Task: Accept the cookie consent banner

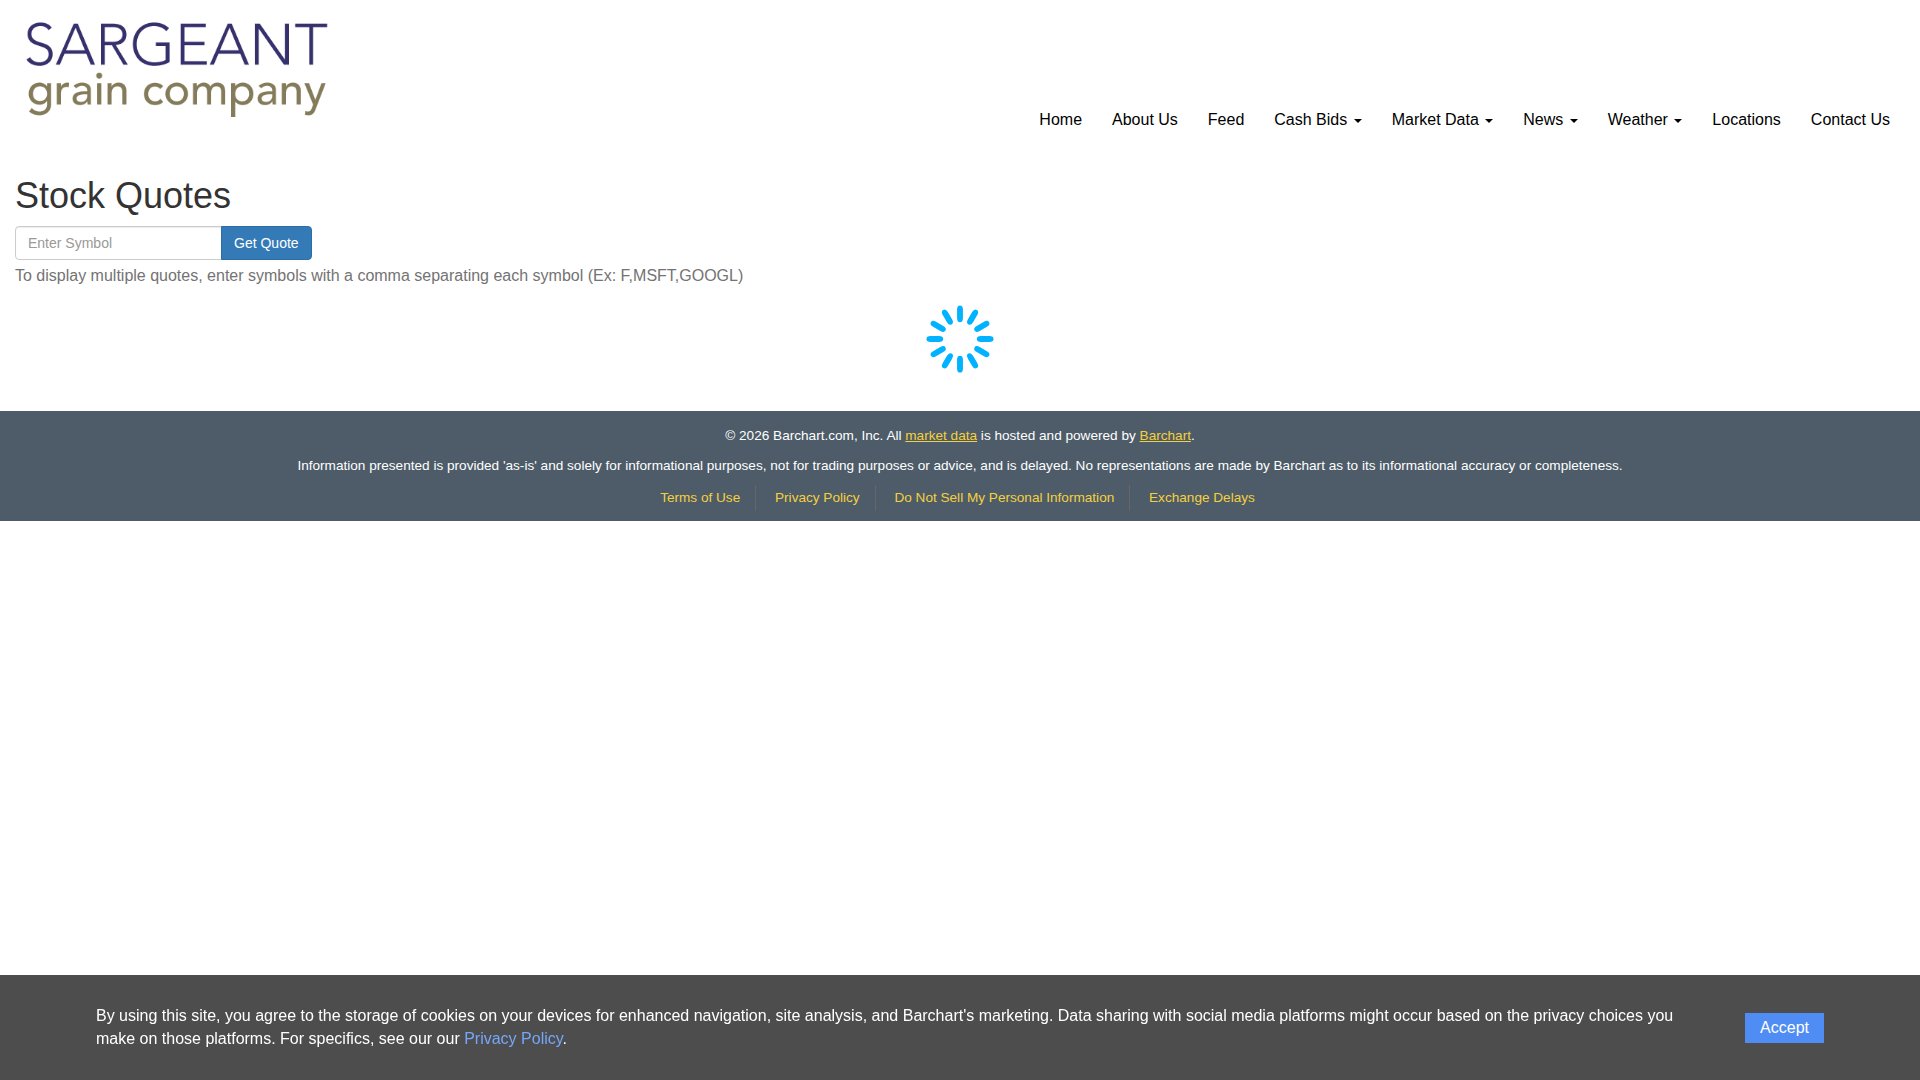Action: [1783, 1028]
